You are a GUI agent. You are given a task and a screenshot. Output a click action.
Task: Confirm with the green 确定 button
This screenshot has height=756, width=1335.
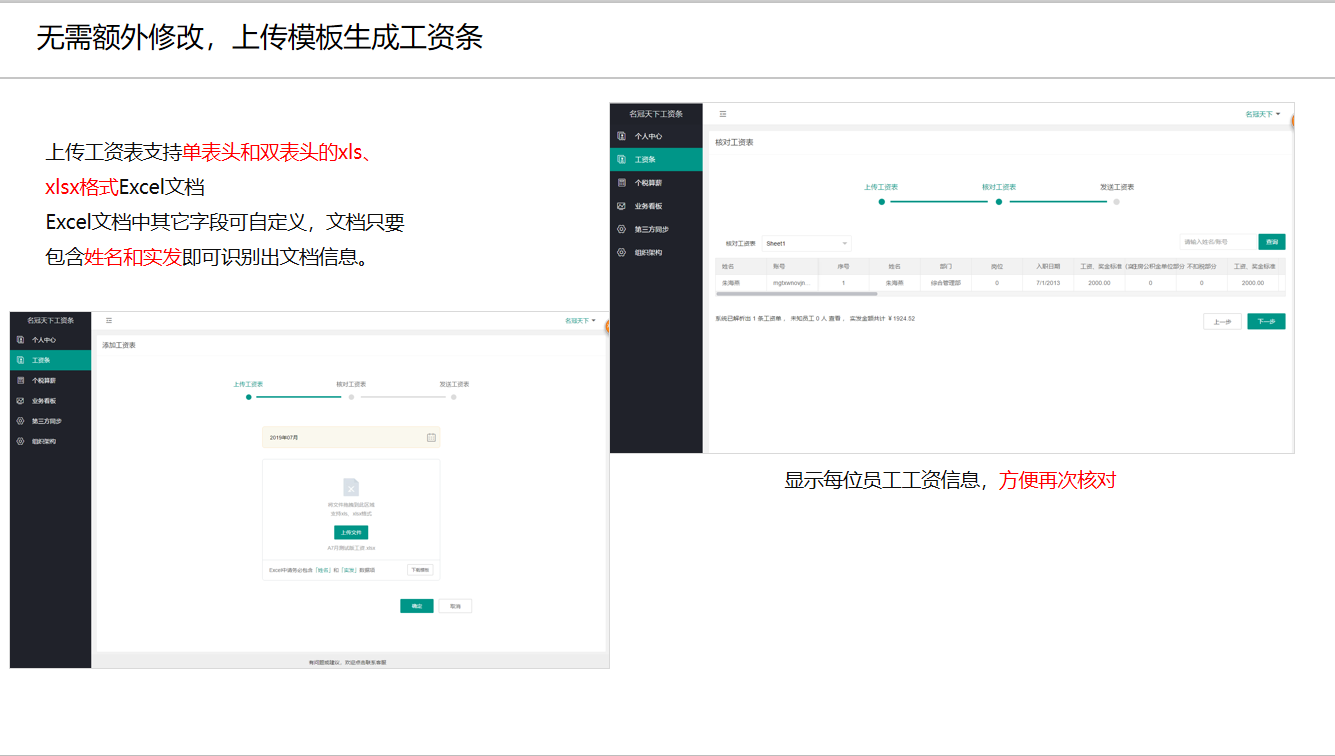[417, 606]
